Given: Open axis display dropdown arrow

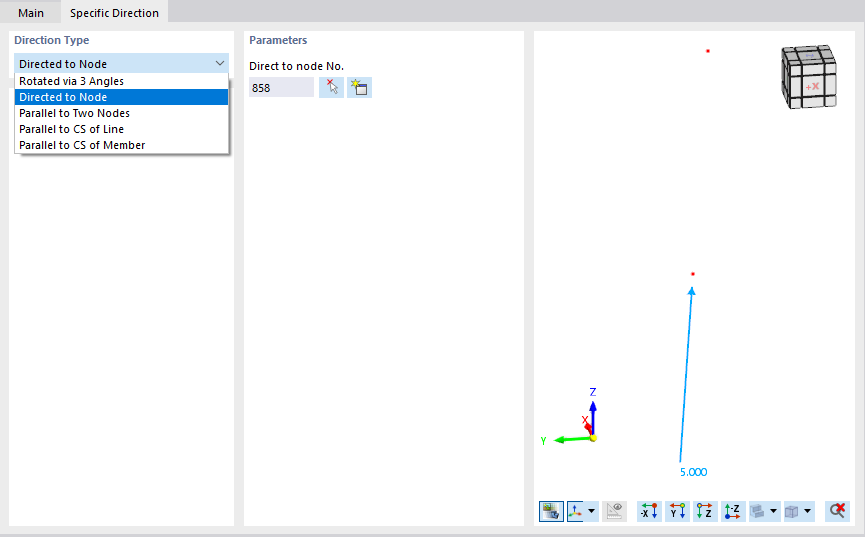Looking at the screenshot, I should 591,511.
